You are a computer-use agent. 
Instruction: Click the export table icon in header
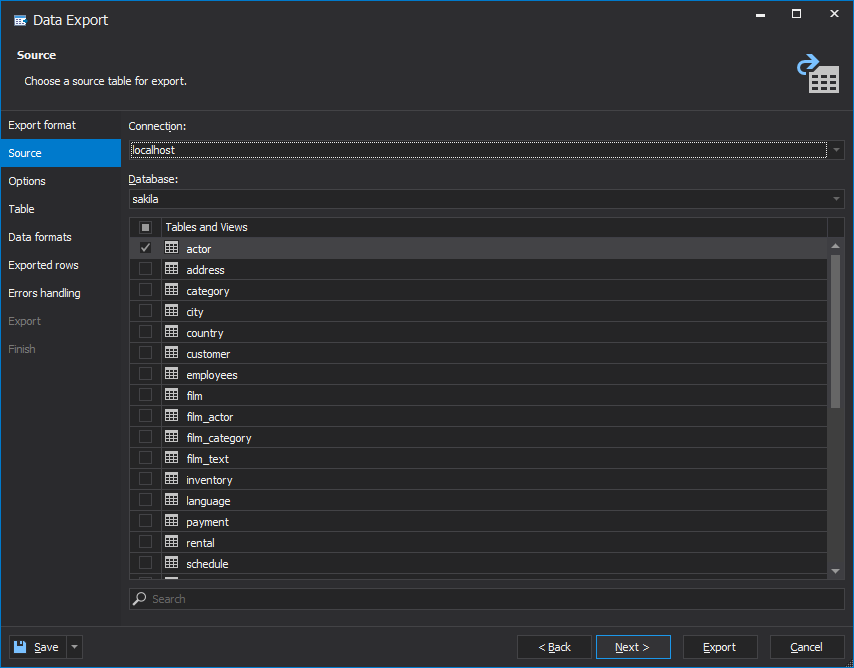tap(818, 74)
